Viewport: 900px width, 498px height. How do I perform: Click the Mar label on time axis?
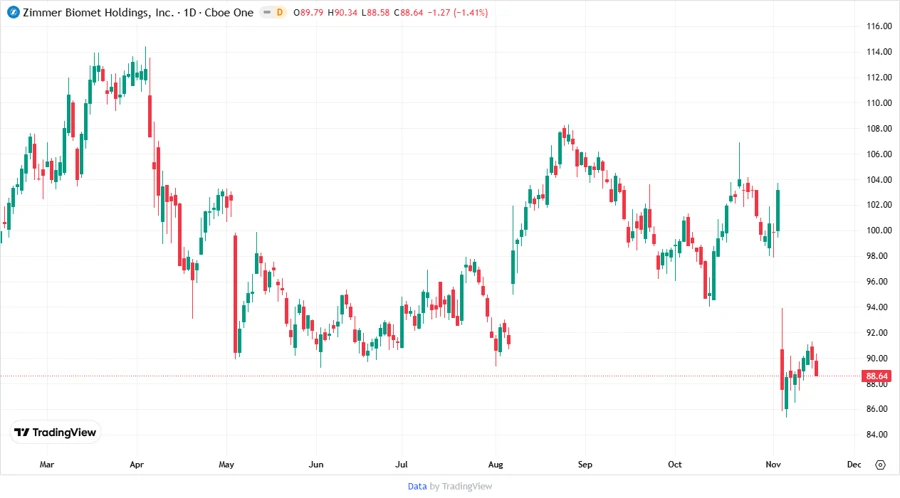[47, 464]
